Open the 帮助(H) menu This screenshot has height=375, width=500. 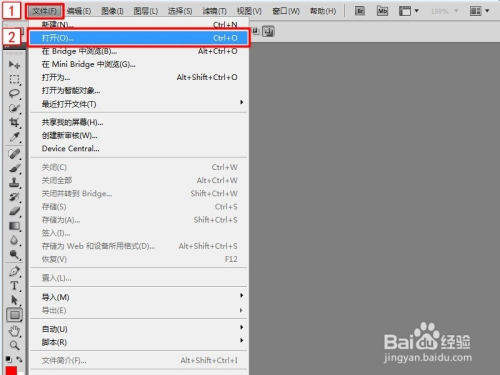click(323, 11)
